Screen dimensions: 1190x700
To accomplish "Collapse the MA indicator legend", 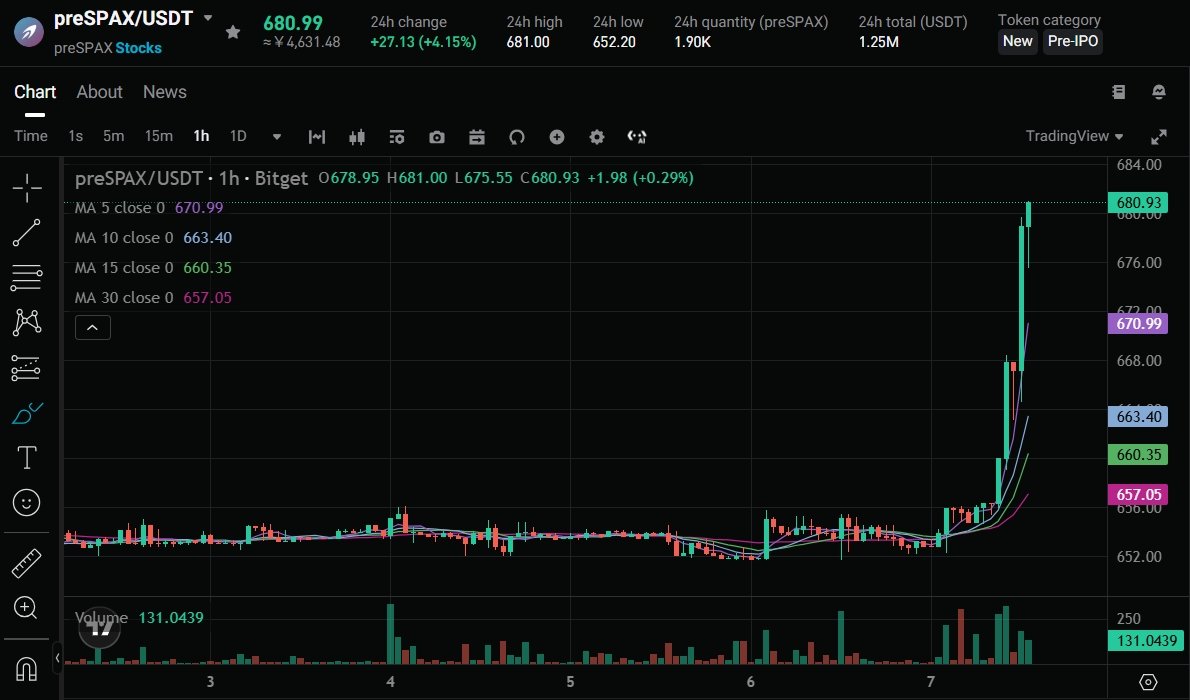I will 93,328.
